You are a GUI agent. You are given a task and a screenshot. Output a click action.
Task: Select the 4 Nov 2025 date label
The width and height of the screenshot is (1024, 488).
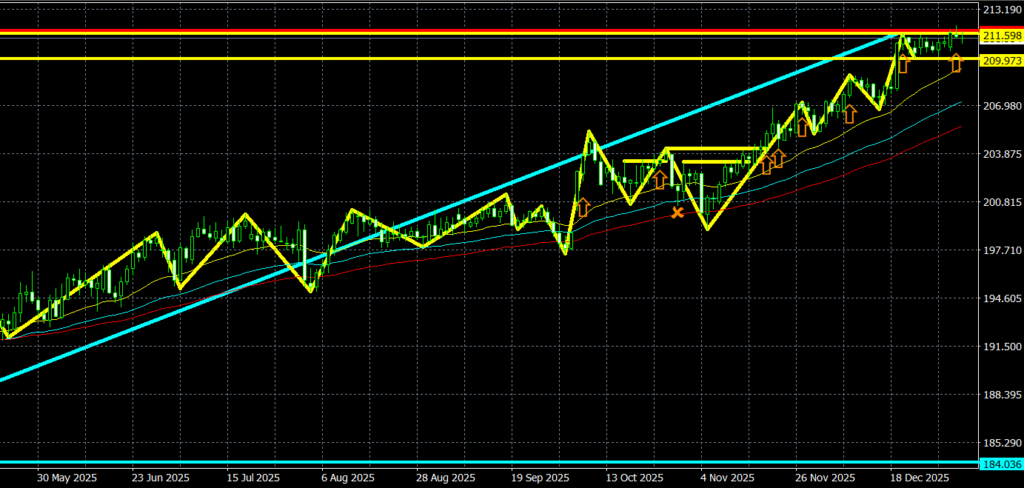tap(729, 478)
